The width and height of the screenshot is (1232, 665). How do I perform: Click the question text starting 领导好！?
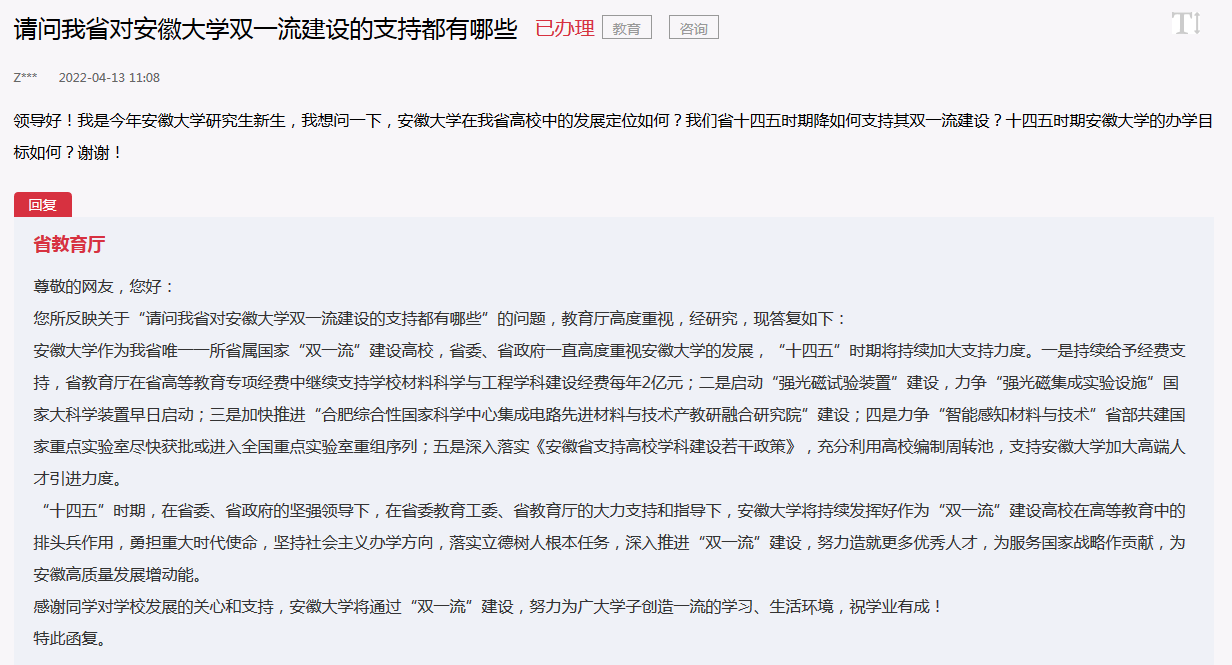click(611, 138)
